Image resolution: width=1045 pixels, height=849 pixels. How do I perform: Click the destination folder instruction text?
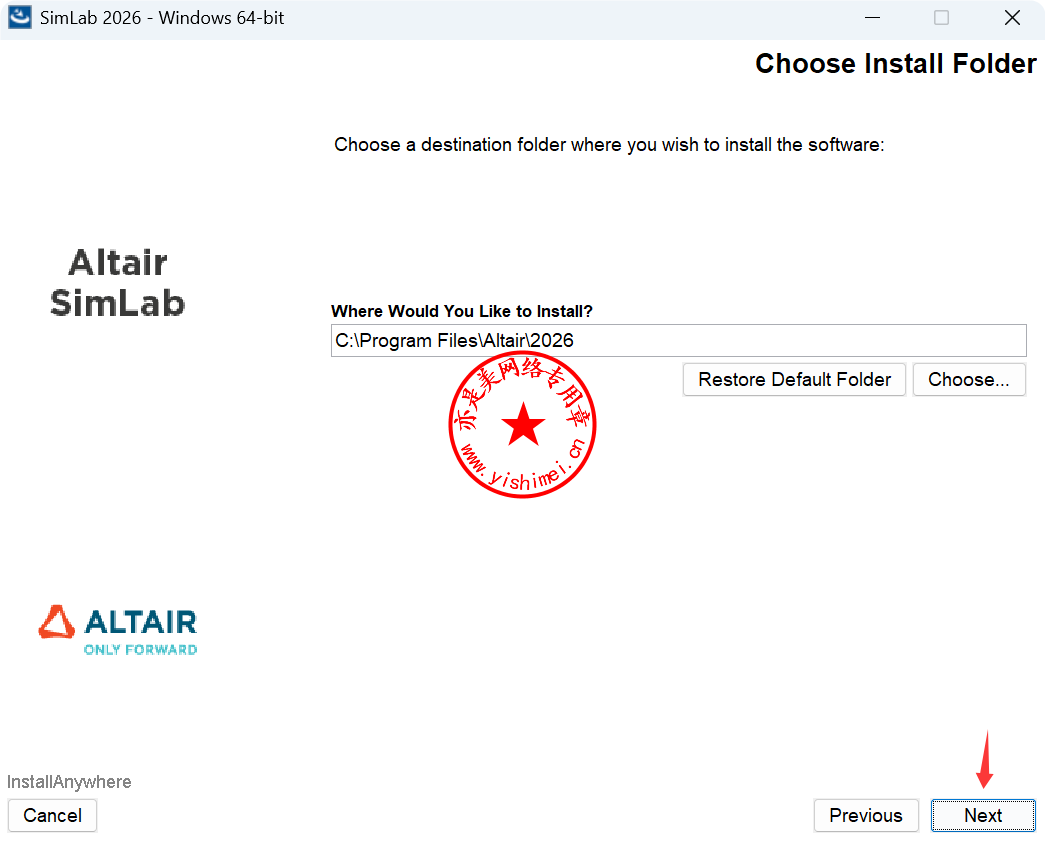pos(609,145)
